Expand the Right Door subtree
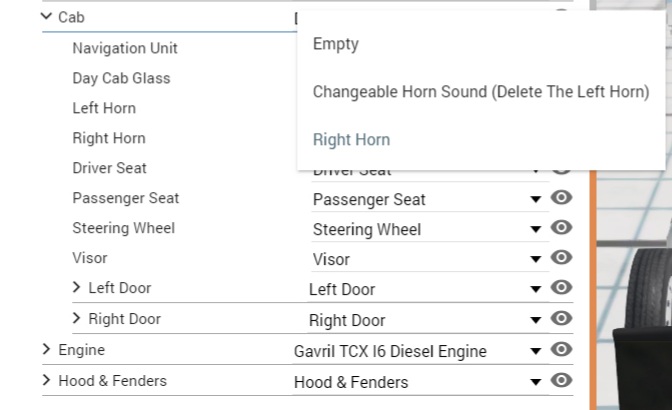The width and height of the screenshot is (672, 410). tap(77, 319)
